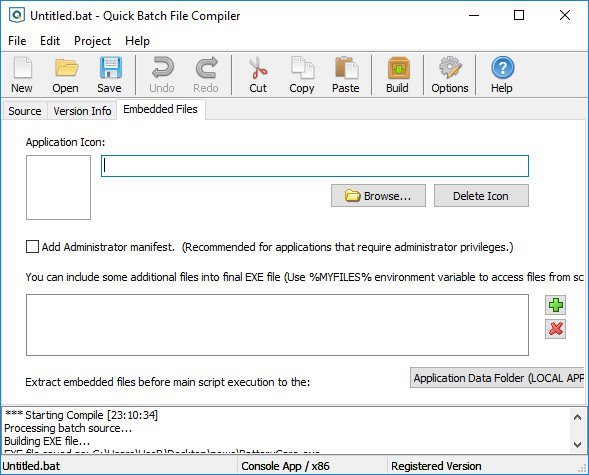Click 'Registered Version' status entry

pos(436,466)
